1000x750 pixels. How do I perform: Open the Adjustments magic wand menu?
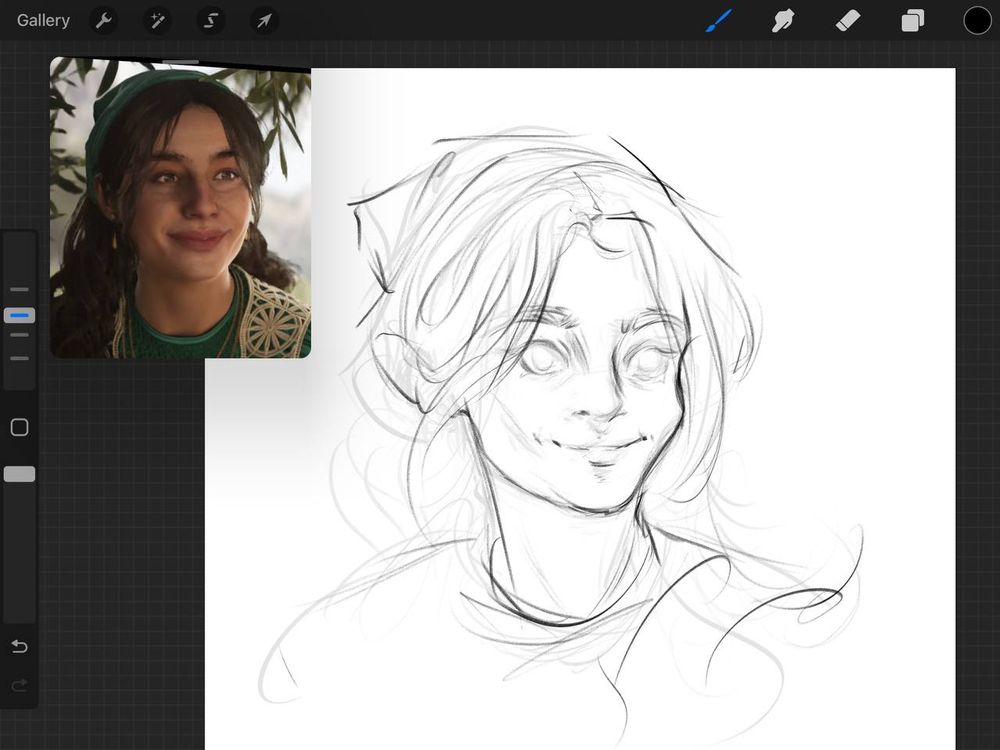click(x=157, y=21)
